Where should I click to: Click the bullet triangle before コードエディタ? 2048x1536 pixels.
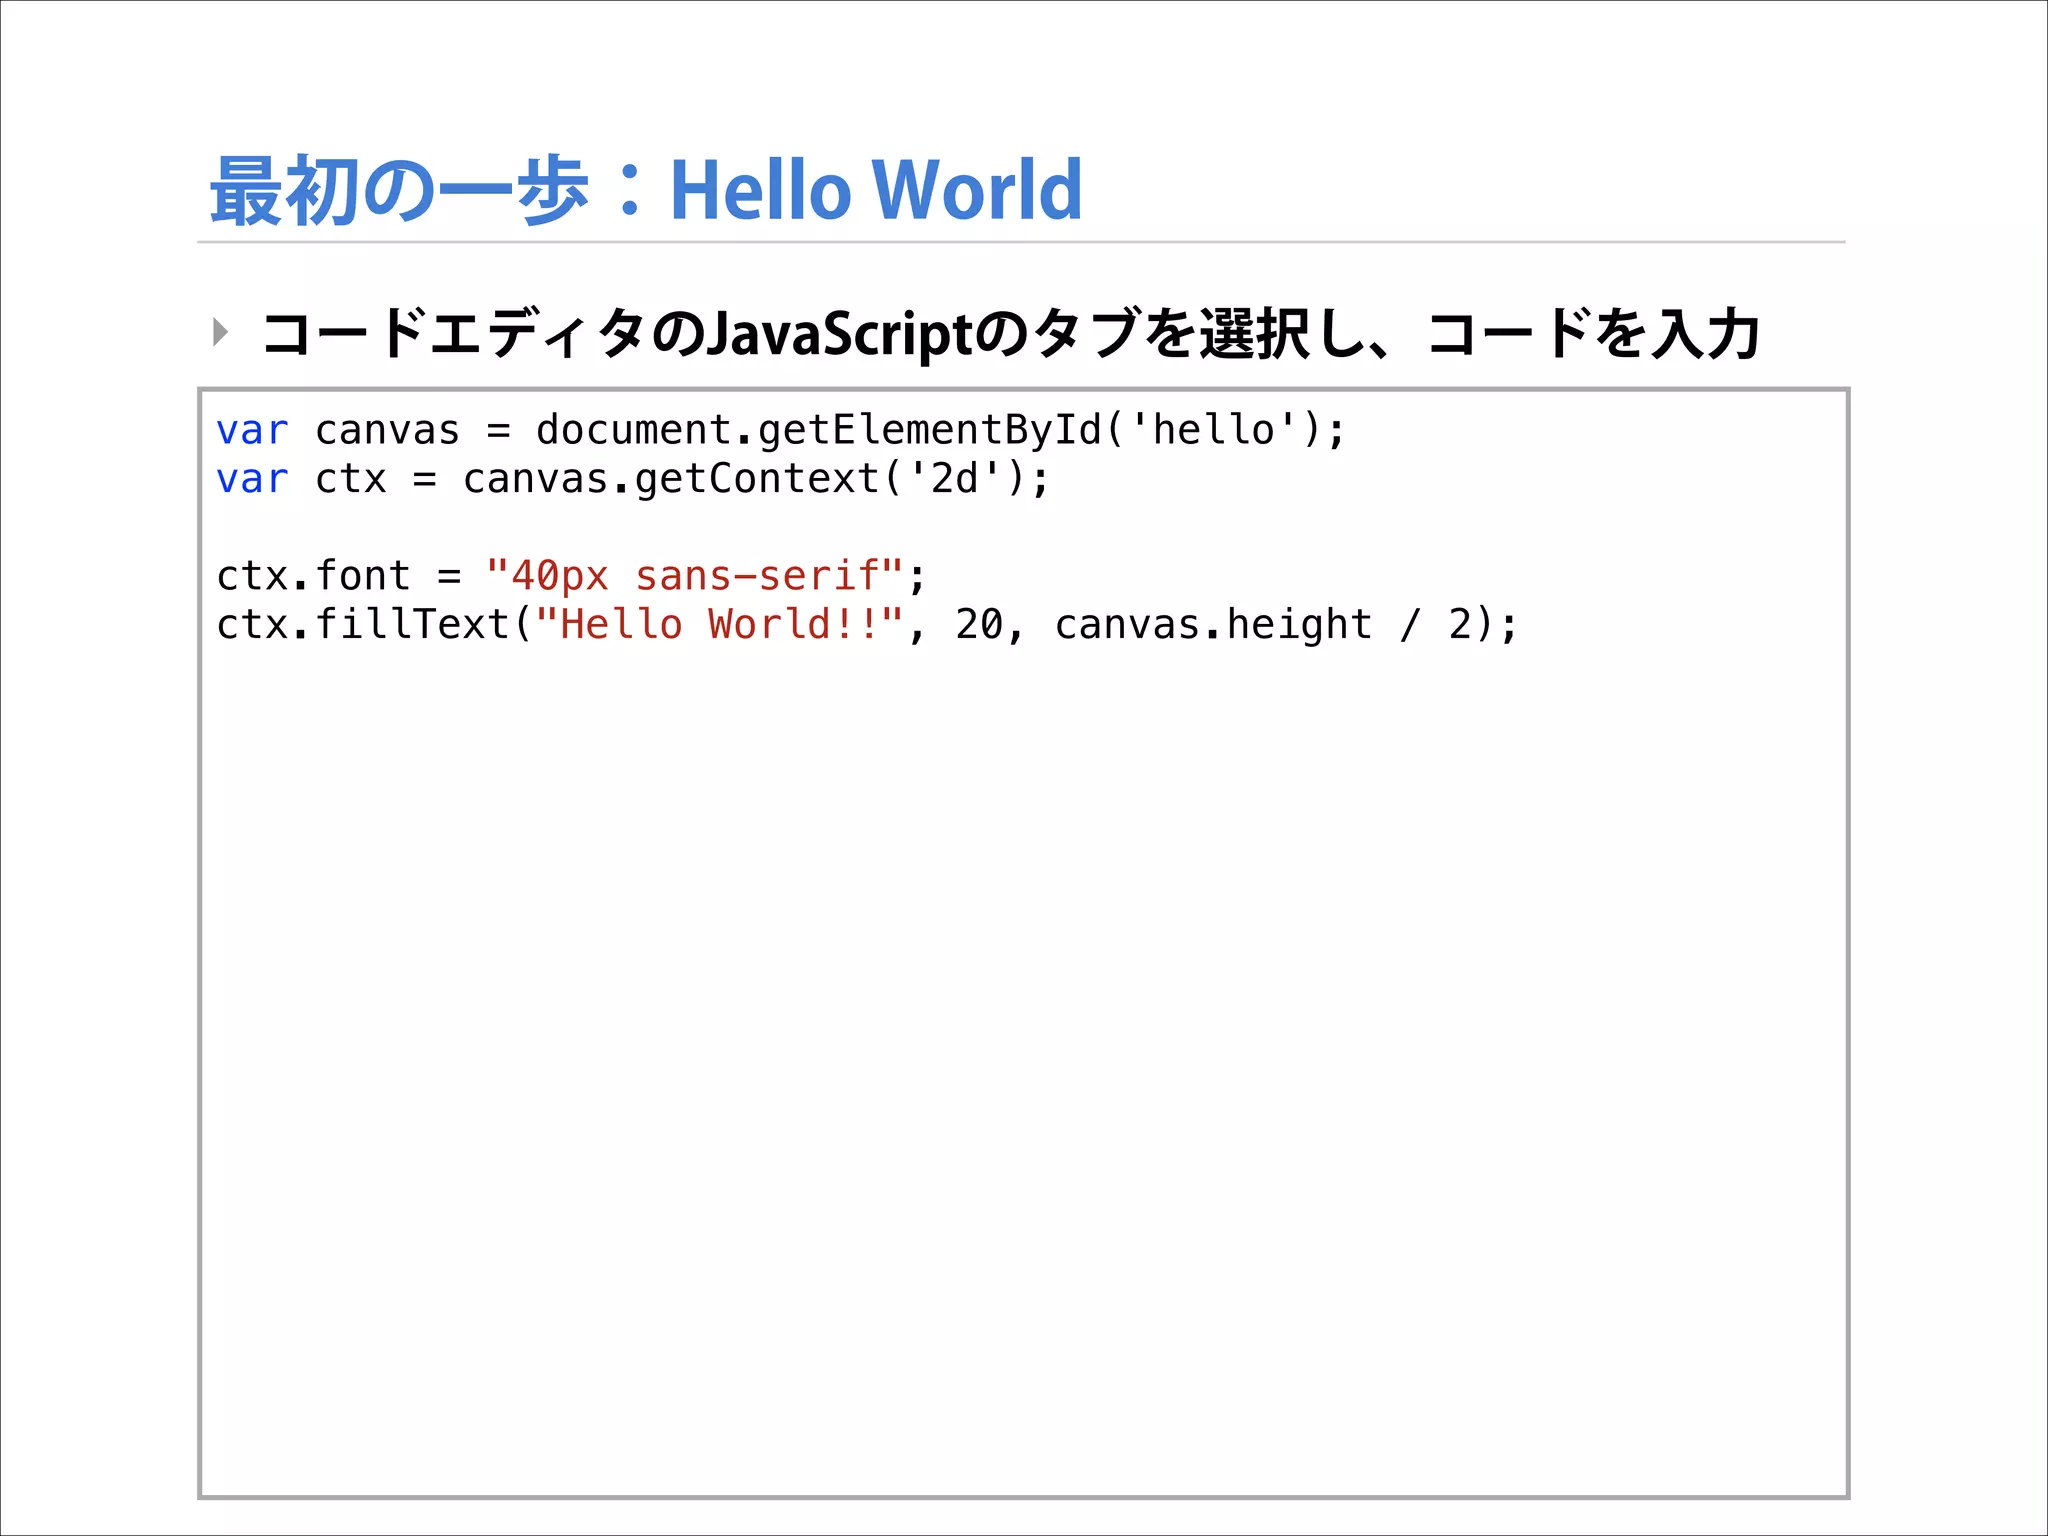coord(221,332)
